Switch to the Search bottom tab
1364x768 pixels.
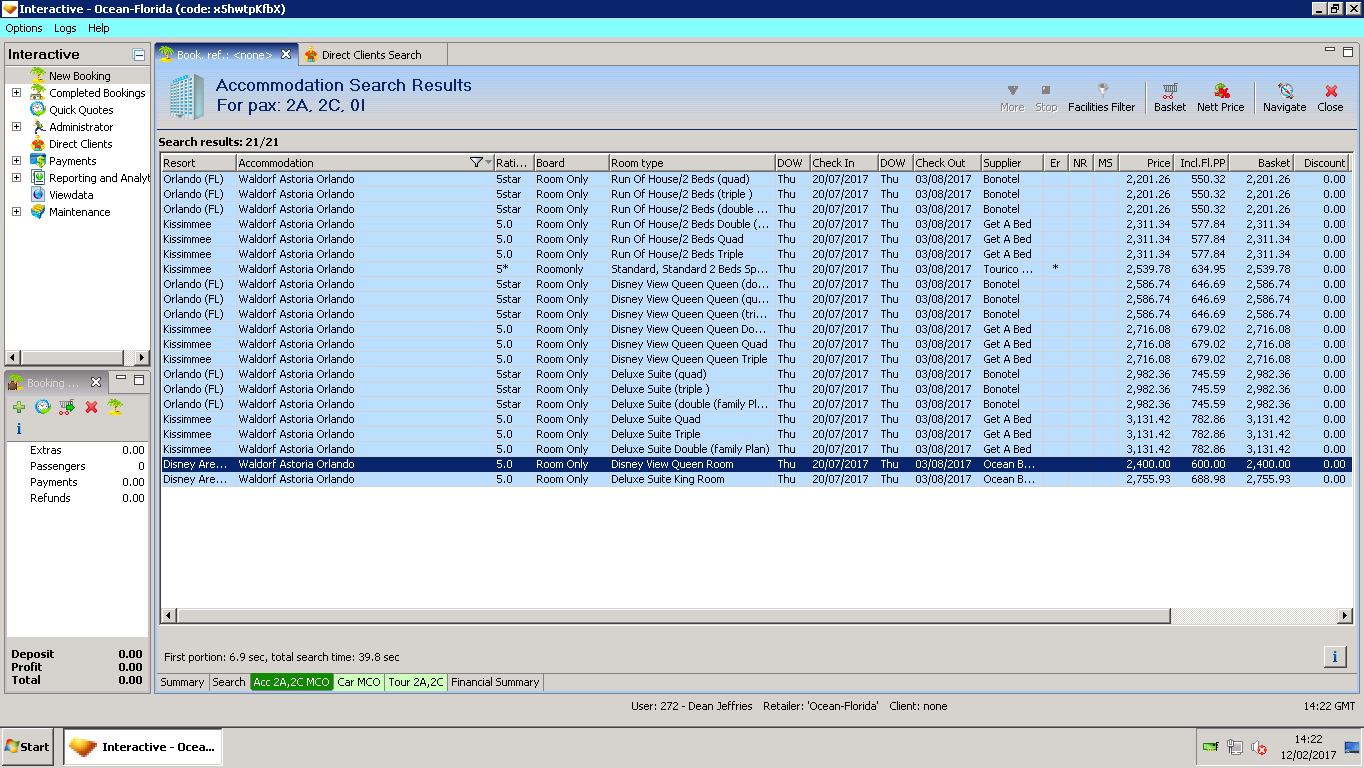click(x=228, y=682)
